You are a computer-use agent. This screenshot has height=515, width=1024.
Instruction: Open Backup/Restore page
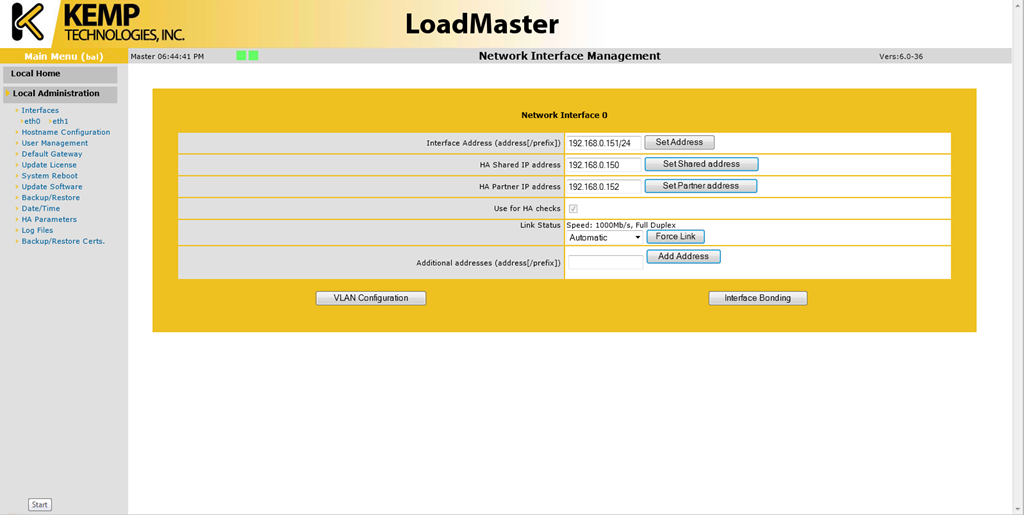click(x=50, y=198)
